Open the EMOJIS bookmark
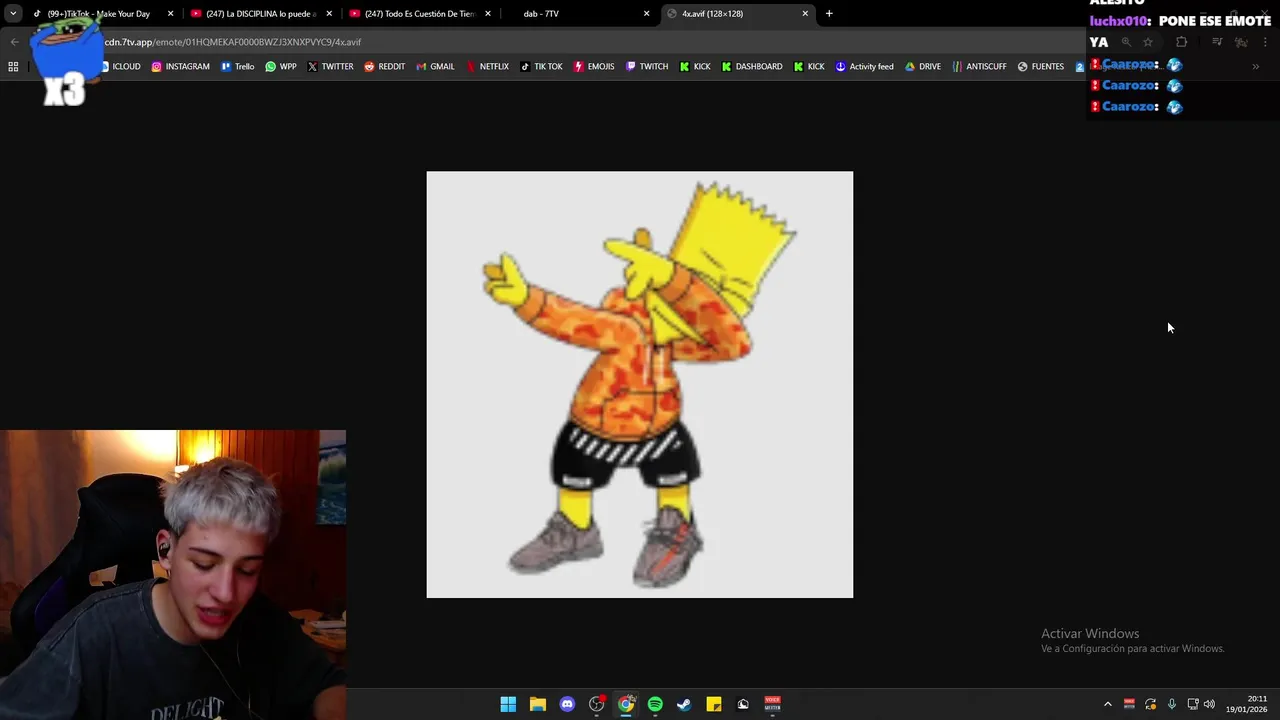 pyautogui.click(x=594, y=67)
